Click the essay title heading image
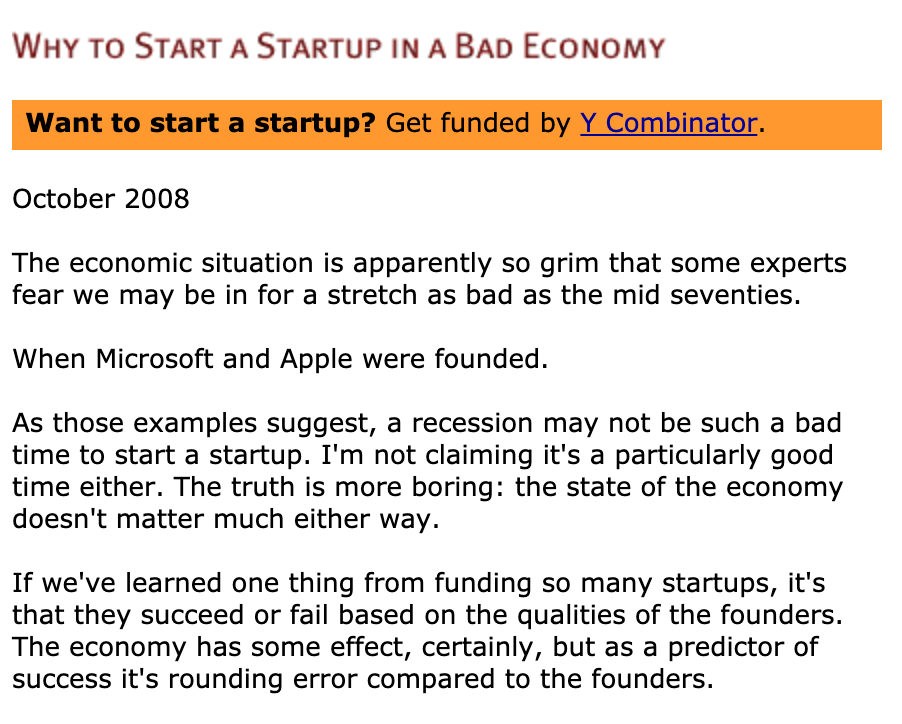Screen dimensions: 902x724 click(x=338, y=46)
